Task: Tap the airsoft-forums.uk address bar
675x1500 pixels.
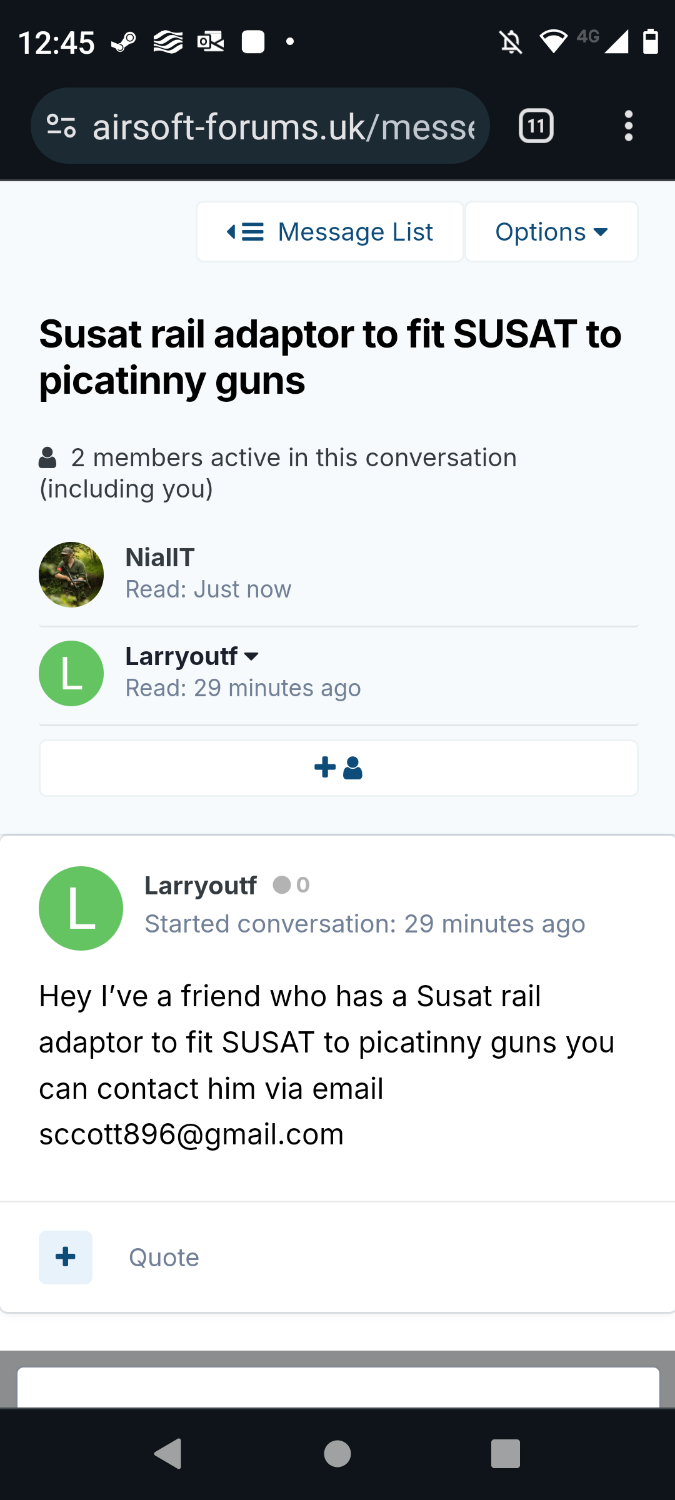Action: [282, 127]
